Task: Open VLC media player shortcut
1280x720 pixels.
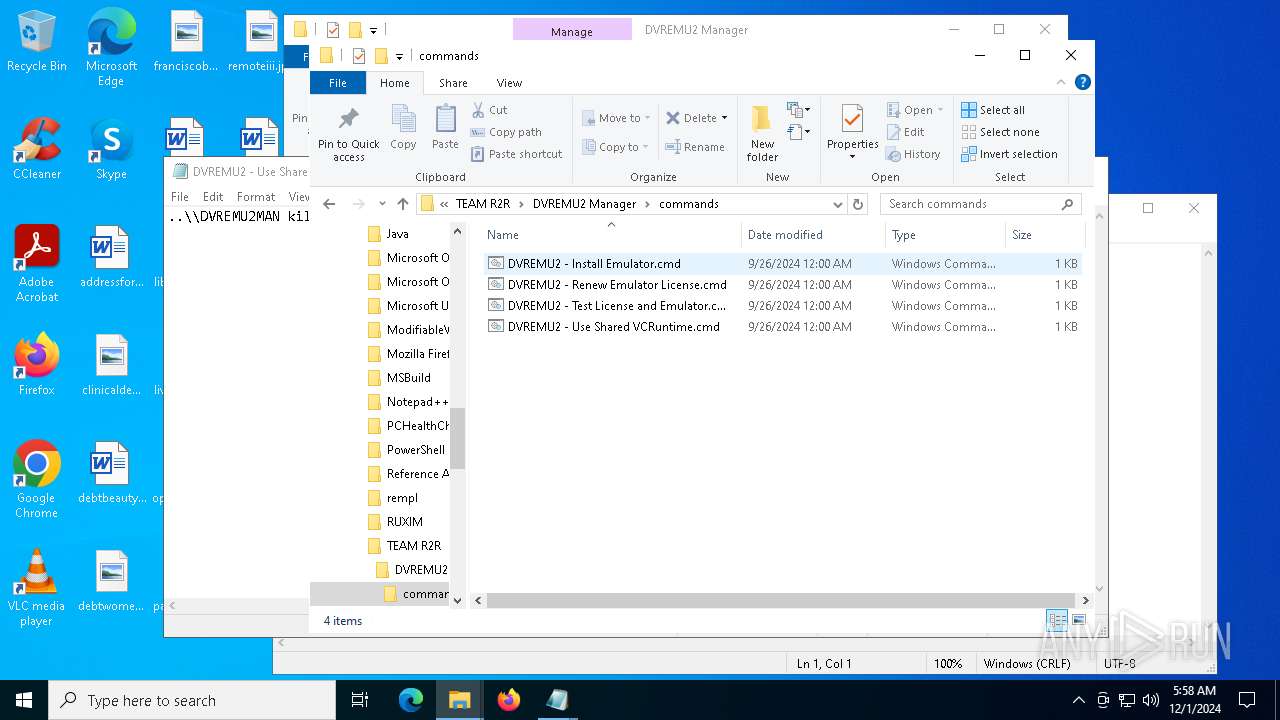Action: coord(37,588)
